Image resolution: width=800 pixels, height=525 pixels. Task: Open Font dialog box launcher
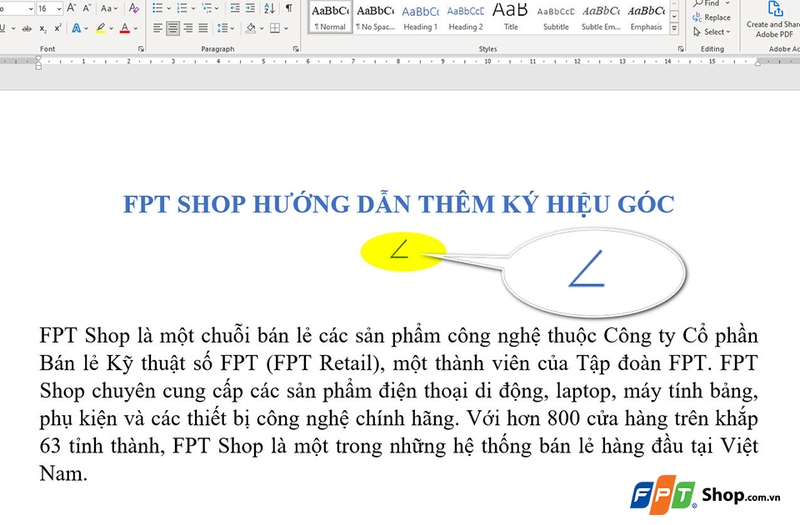coord(141,49)
